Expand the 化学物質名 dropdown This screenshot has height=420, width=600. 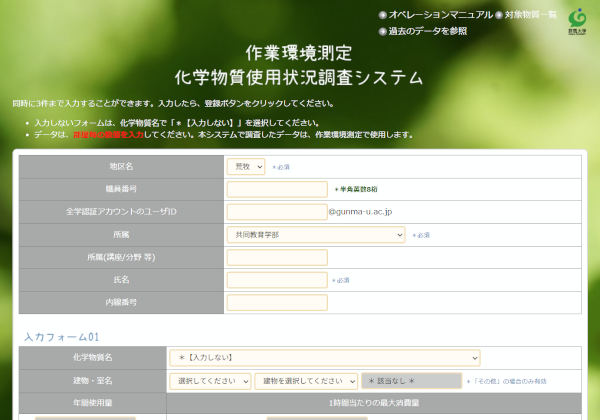pos(325,358)
